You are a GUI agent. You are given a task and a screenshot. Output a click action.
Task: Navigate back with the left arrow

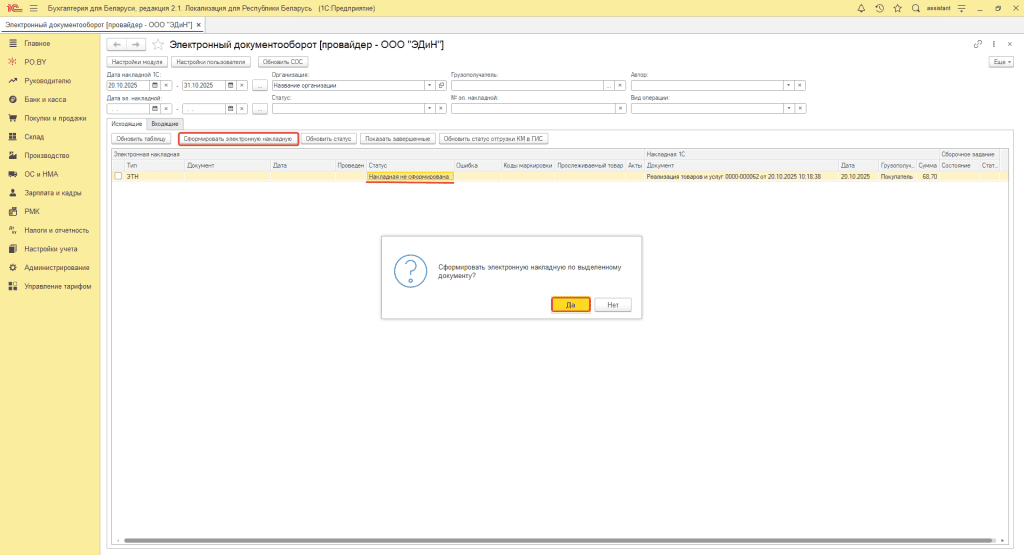tap(116, 45)
